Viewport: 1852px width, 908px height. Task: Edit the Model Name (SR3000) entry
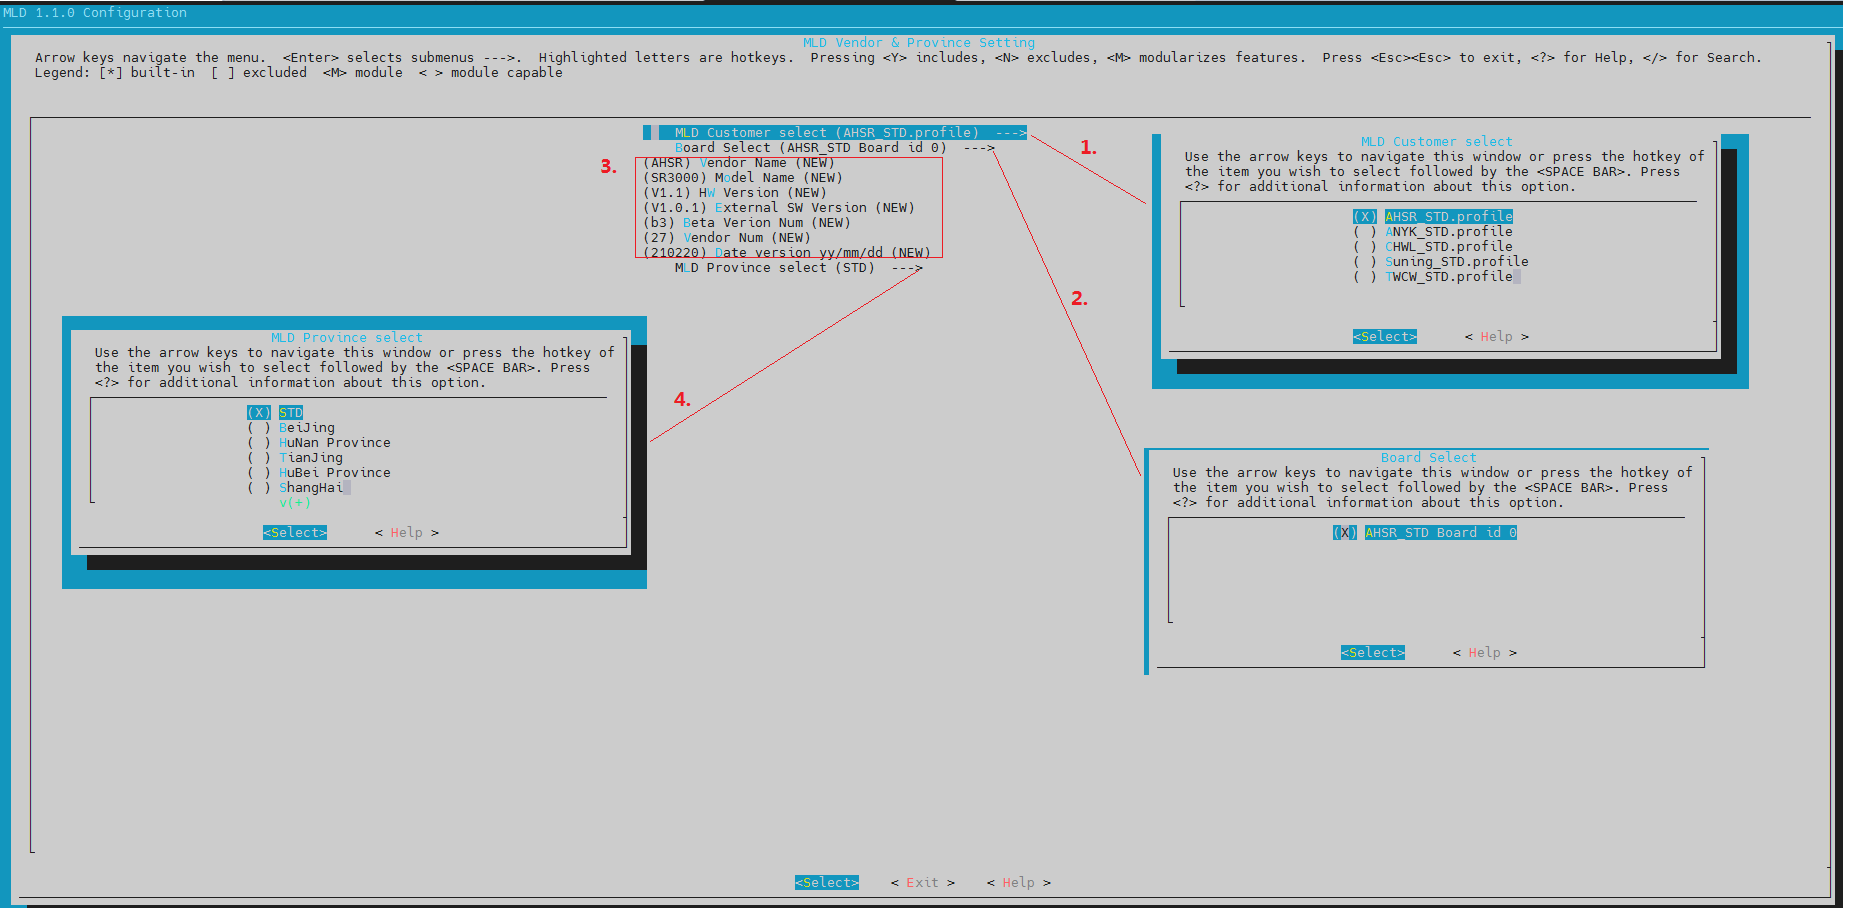tap(742, 177)
